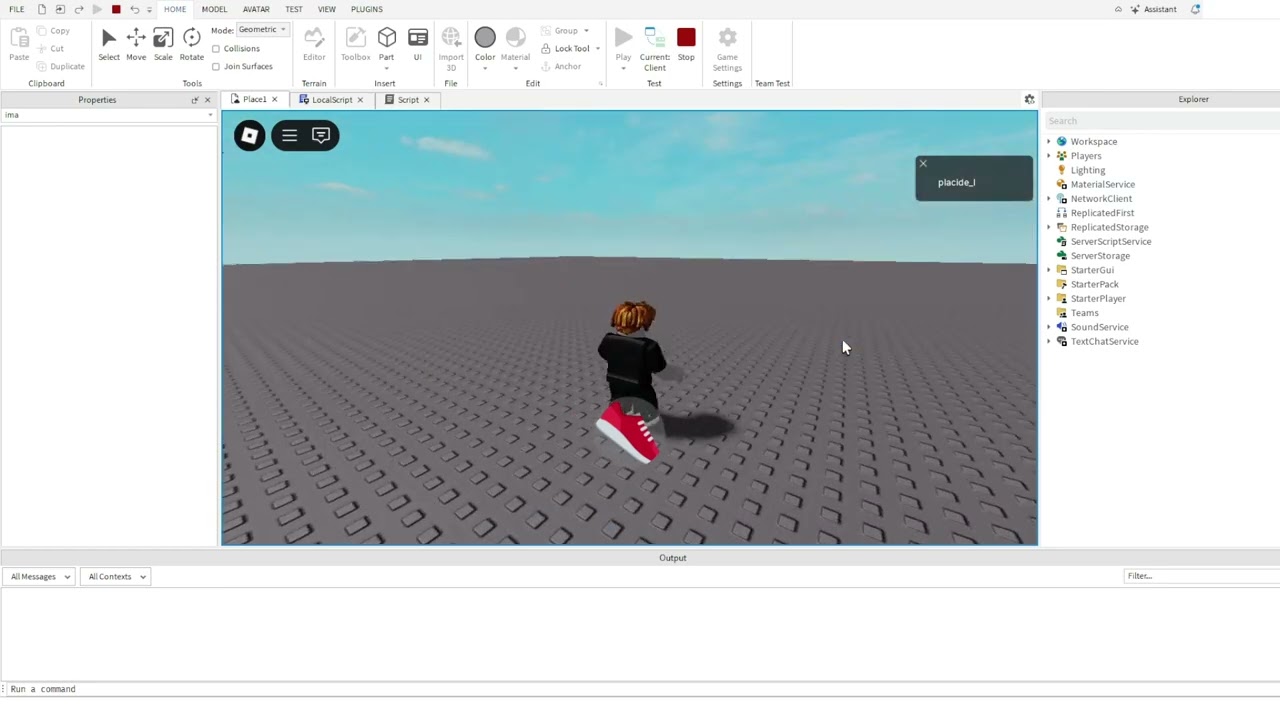Open the Assistant panel
This screenshot has height=720, width=1280.
(x=1153, y=9)
